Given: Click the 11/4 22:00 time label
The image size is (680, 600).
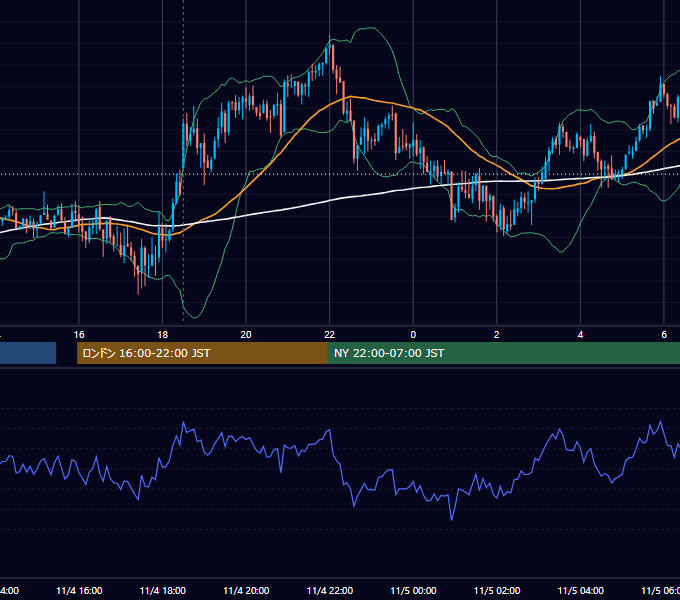Looking at the screenshot, I should pyautogui.click(x=330, y=590).
